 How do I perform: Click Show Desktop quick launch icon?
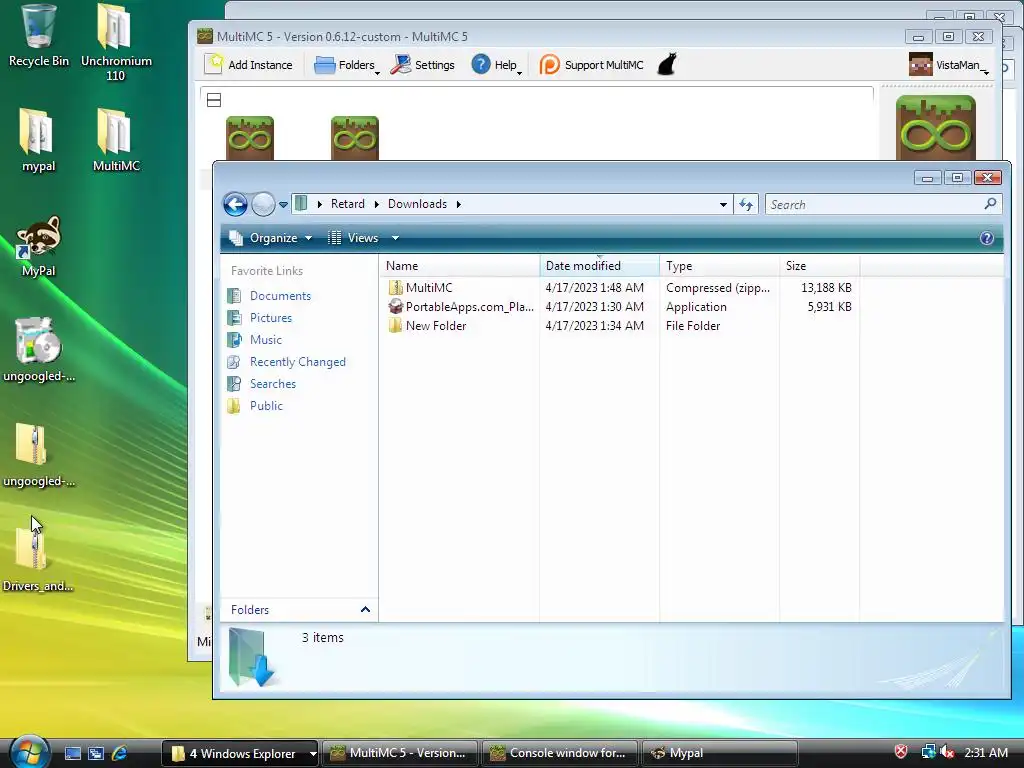[x=72, y=753]
